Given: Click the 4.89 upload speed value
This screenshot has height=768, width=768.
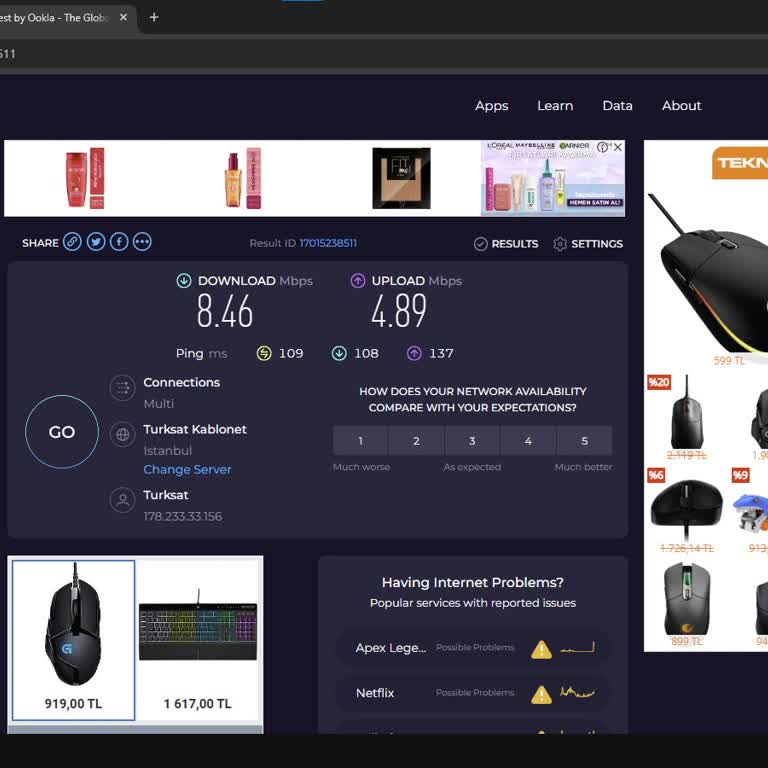Looking at the screenshot, I should coord(399,311).
